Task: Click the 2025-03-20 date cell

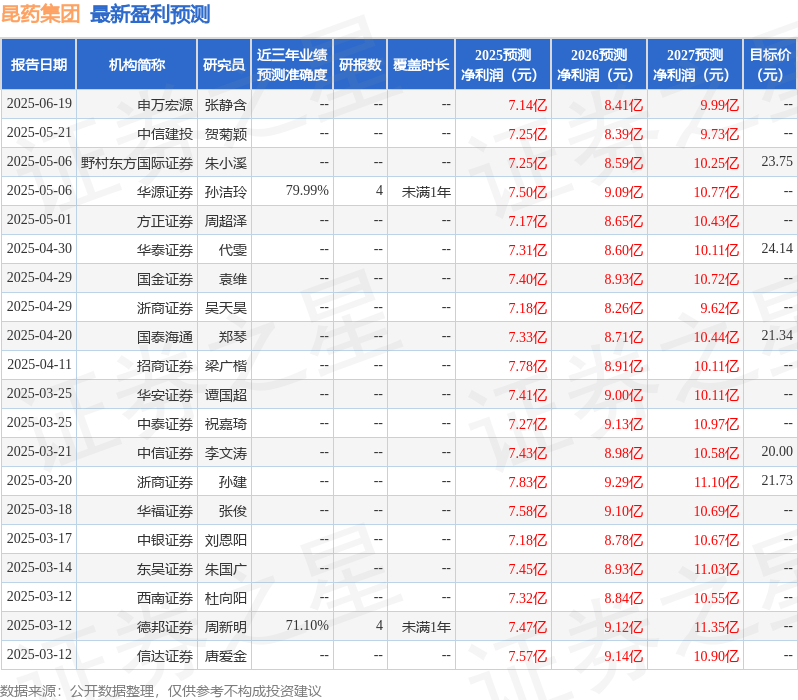Action: tap(39, 481)
